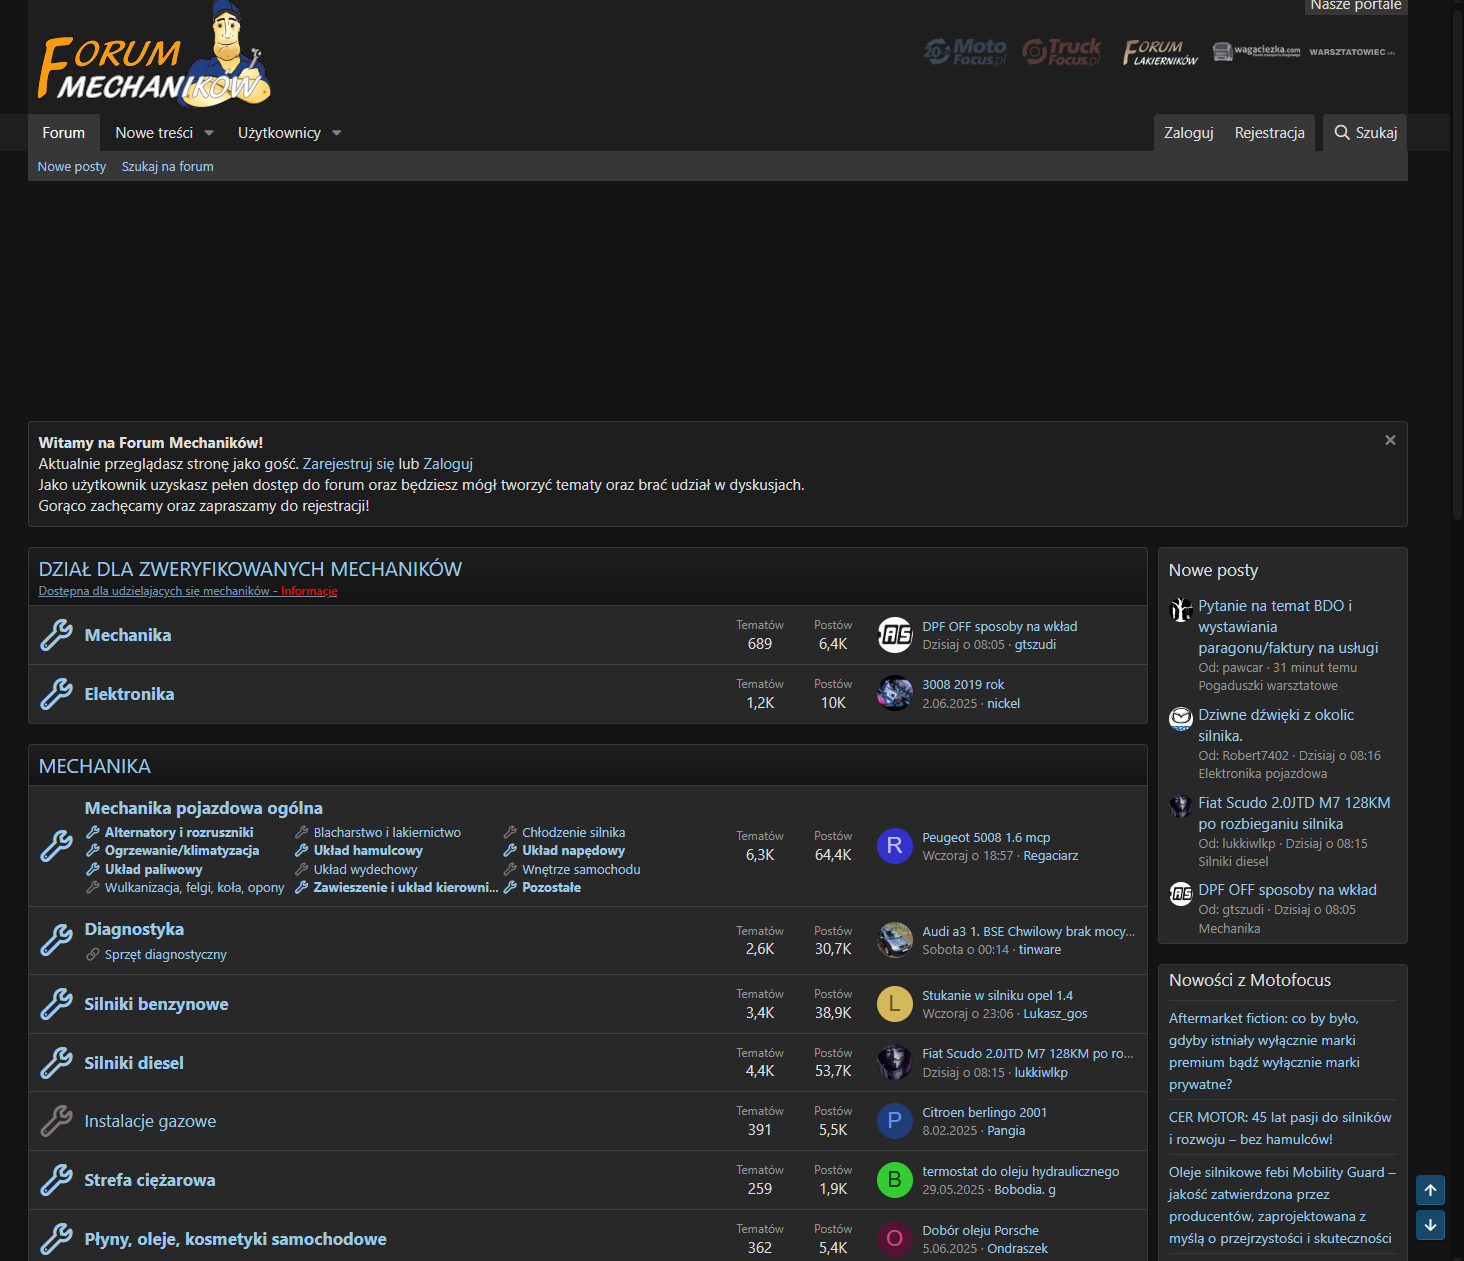
Task: Open the Szukaj search button
Action: (1366, 133)
